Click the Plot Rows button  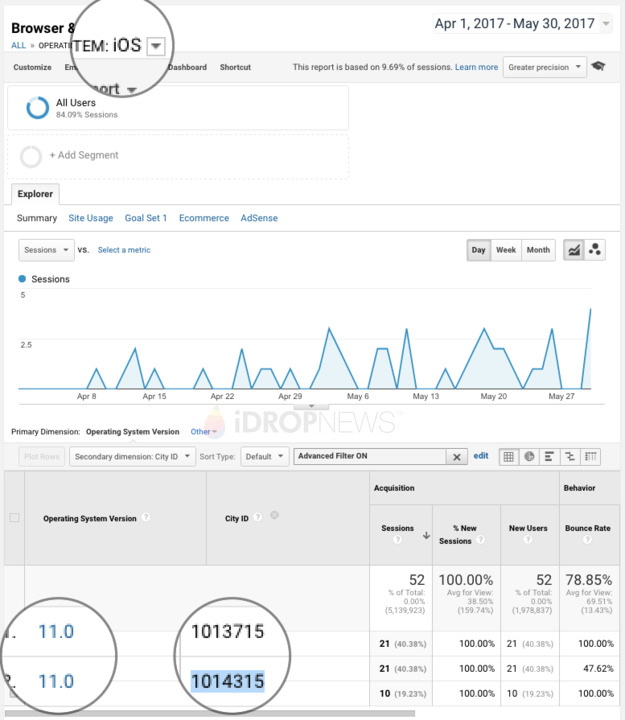(x=42, y=457)
